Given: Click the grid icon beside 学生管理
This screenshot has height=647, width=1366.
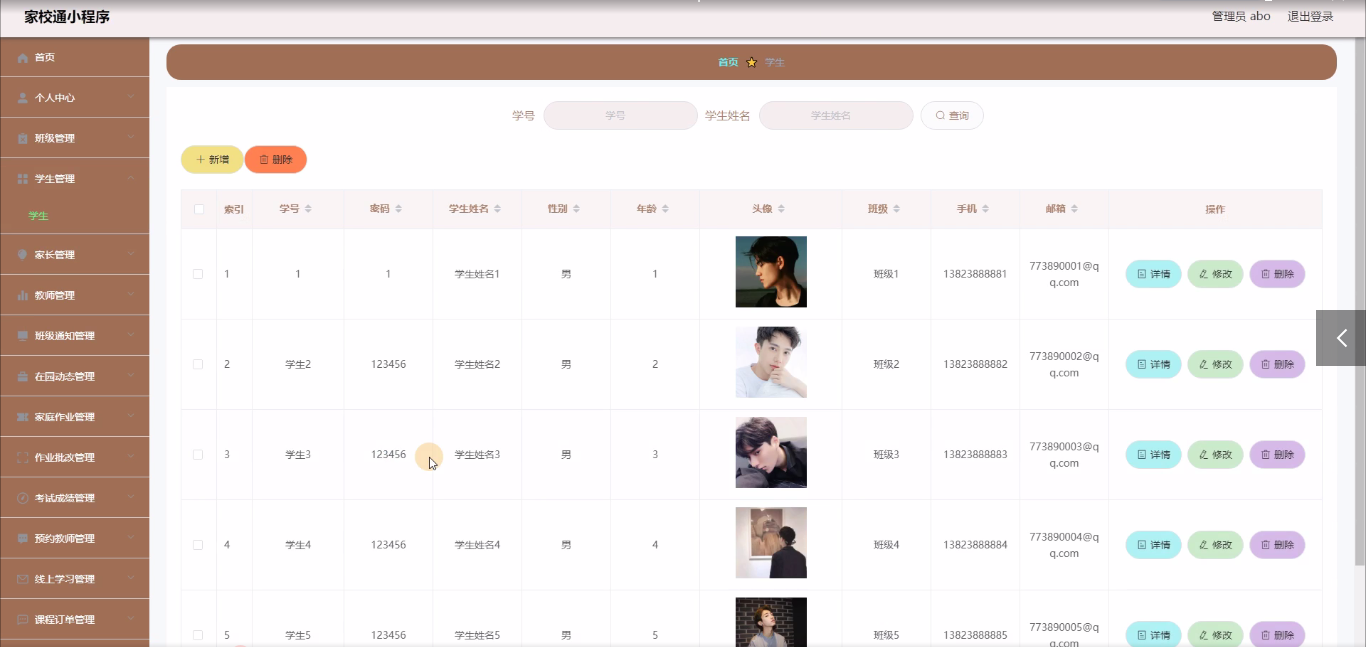Looking at the screenshot, I should 23,179.
